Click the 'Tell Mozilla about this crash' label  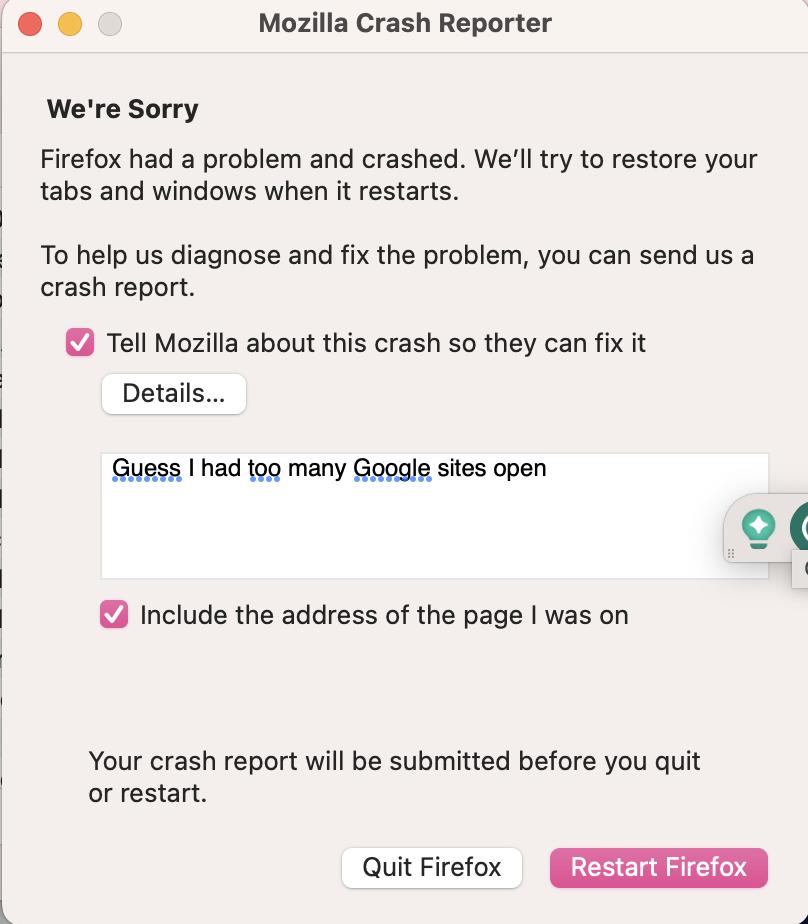(376, 343)
